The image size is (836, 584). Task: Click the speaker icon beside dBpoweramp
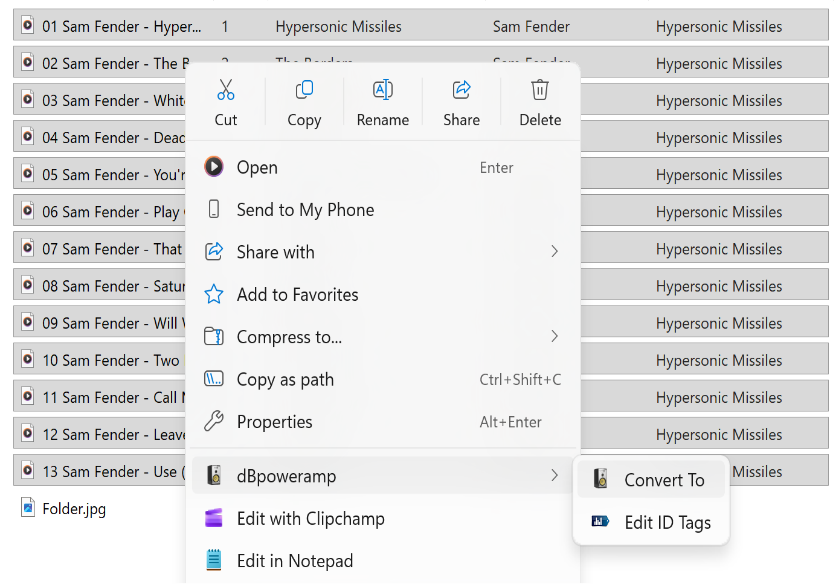214,475
